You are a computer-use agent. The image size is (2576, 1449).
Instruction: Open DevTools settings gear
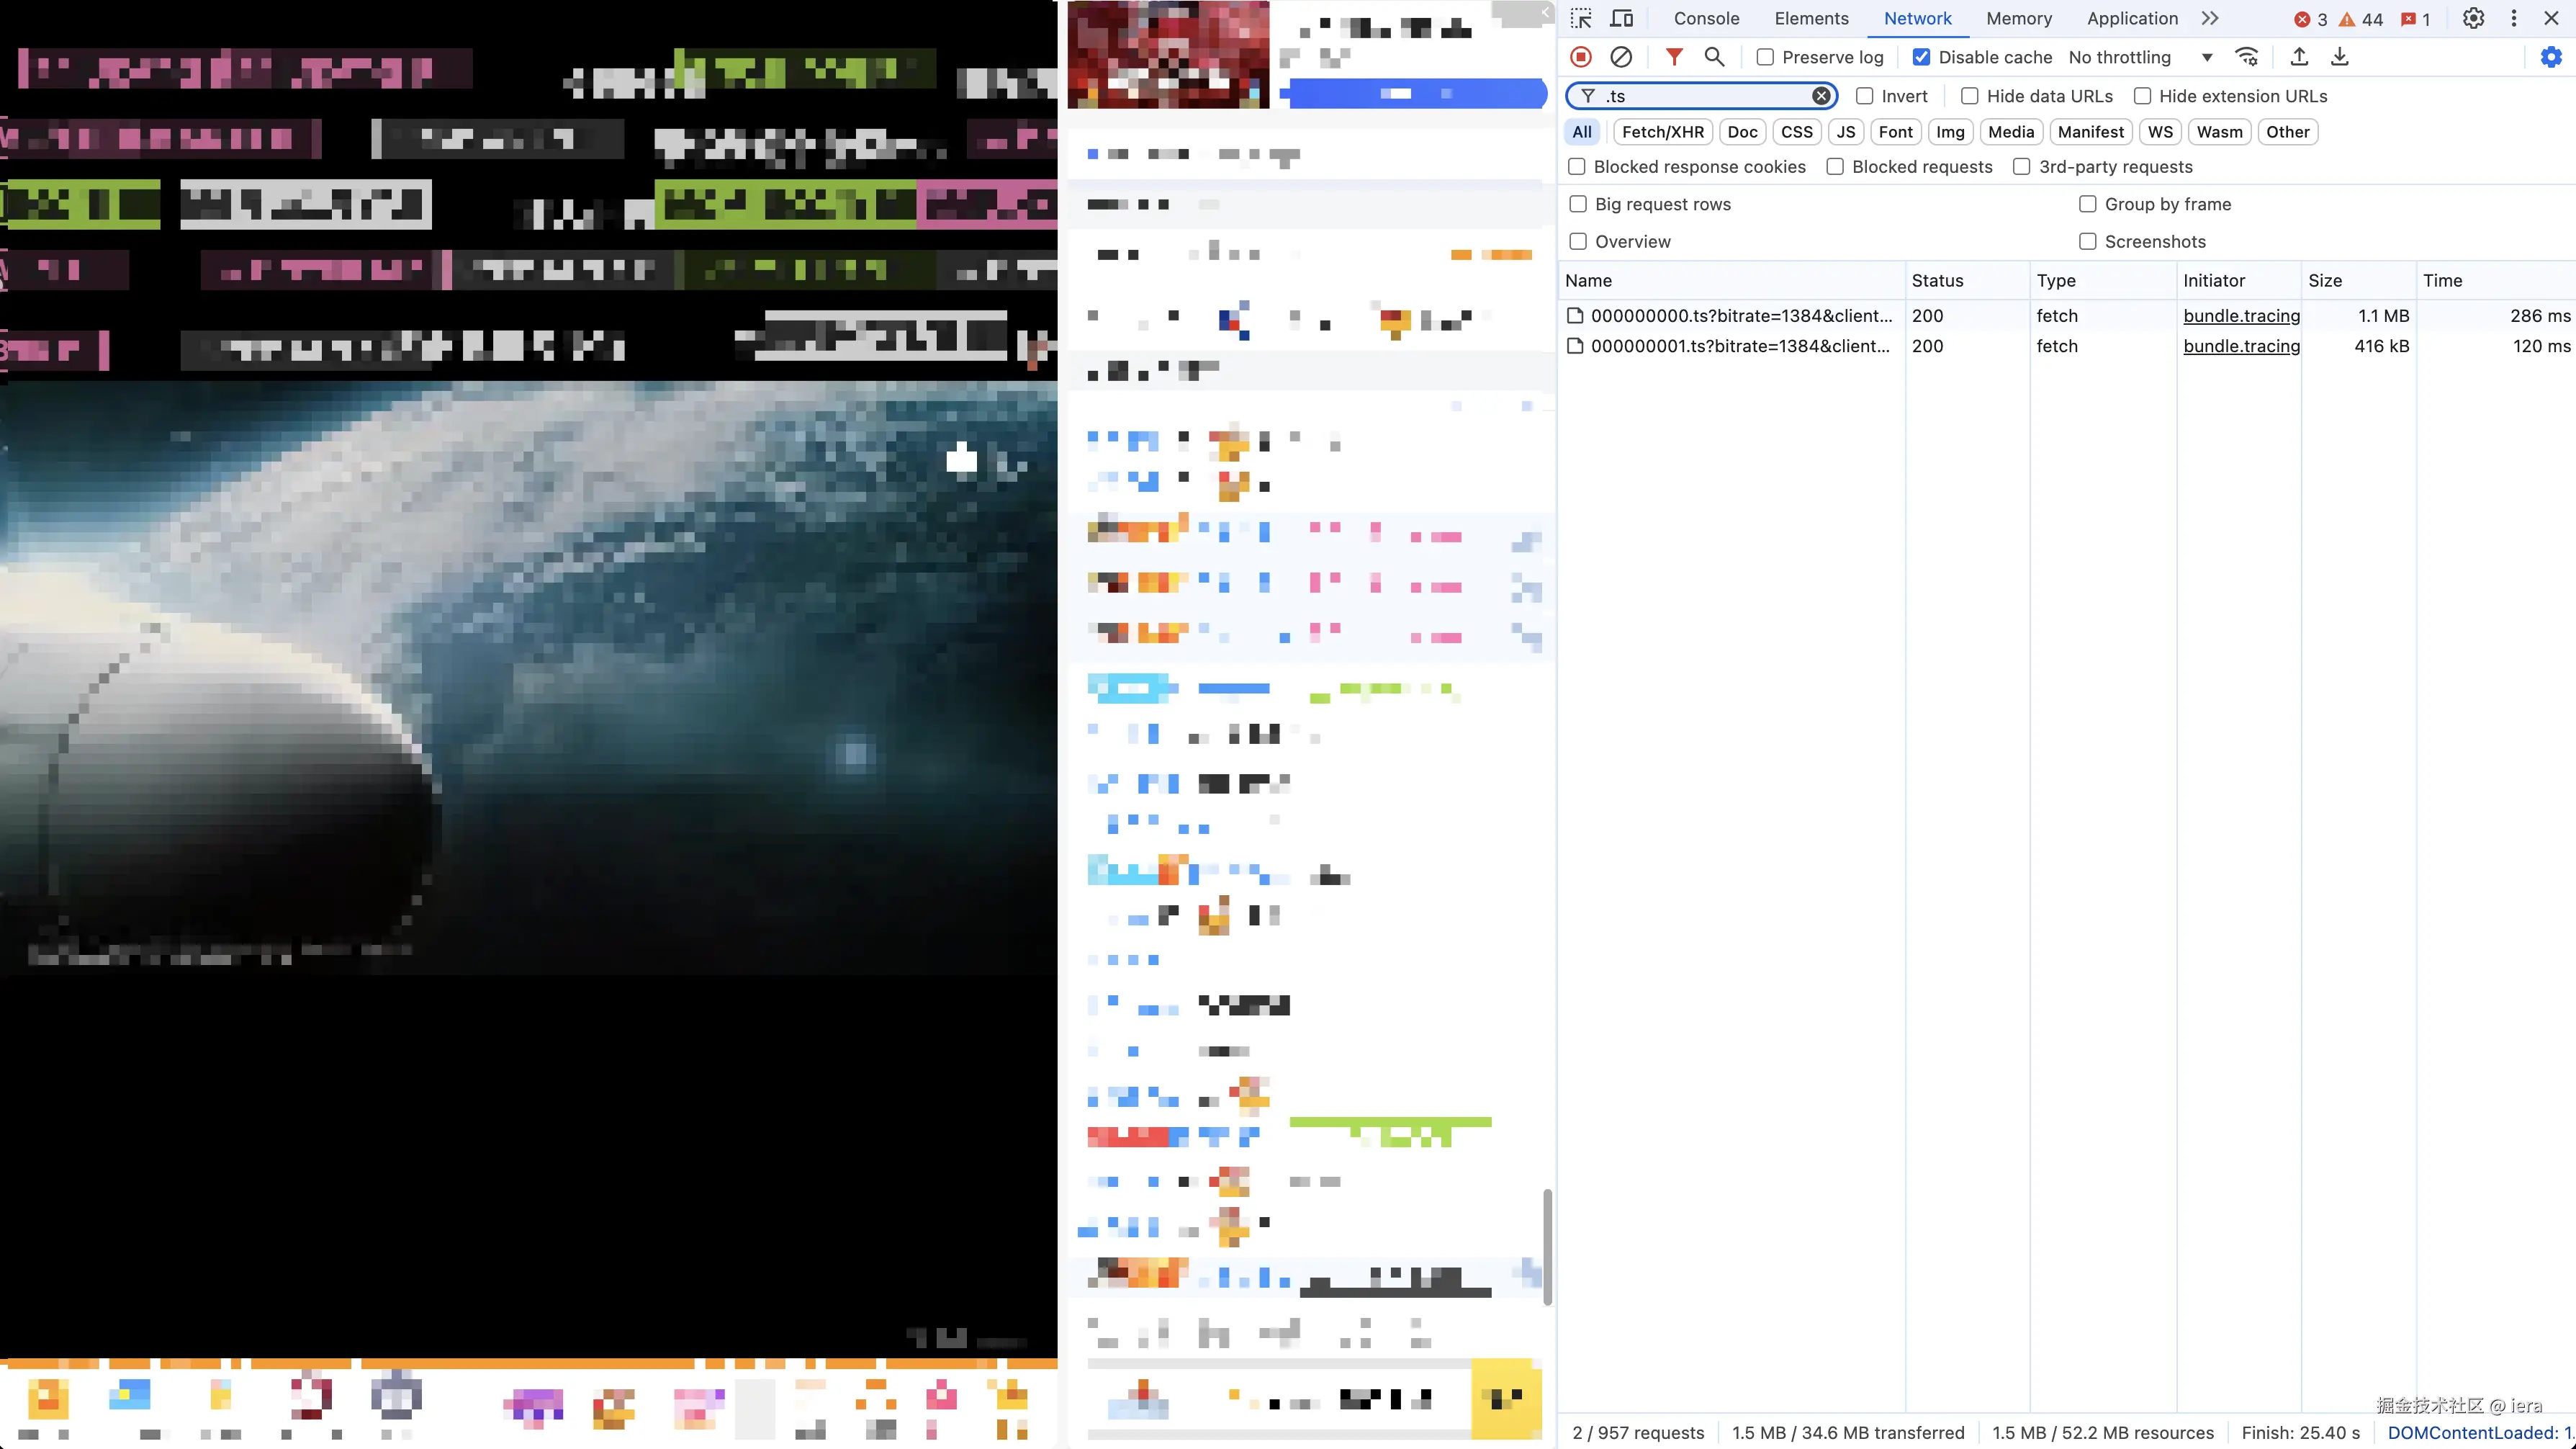click(x=2473, y=18)
